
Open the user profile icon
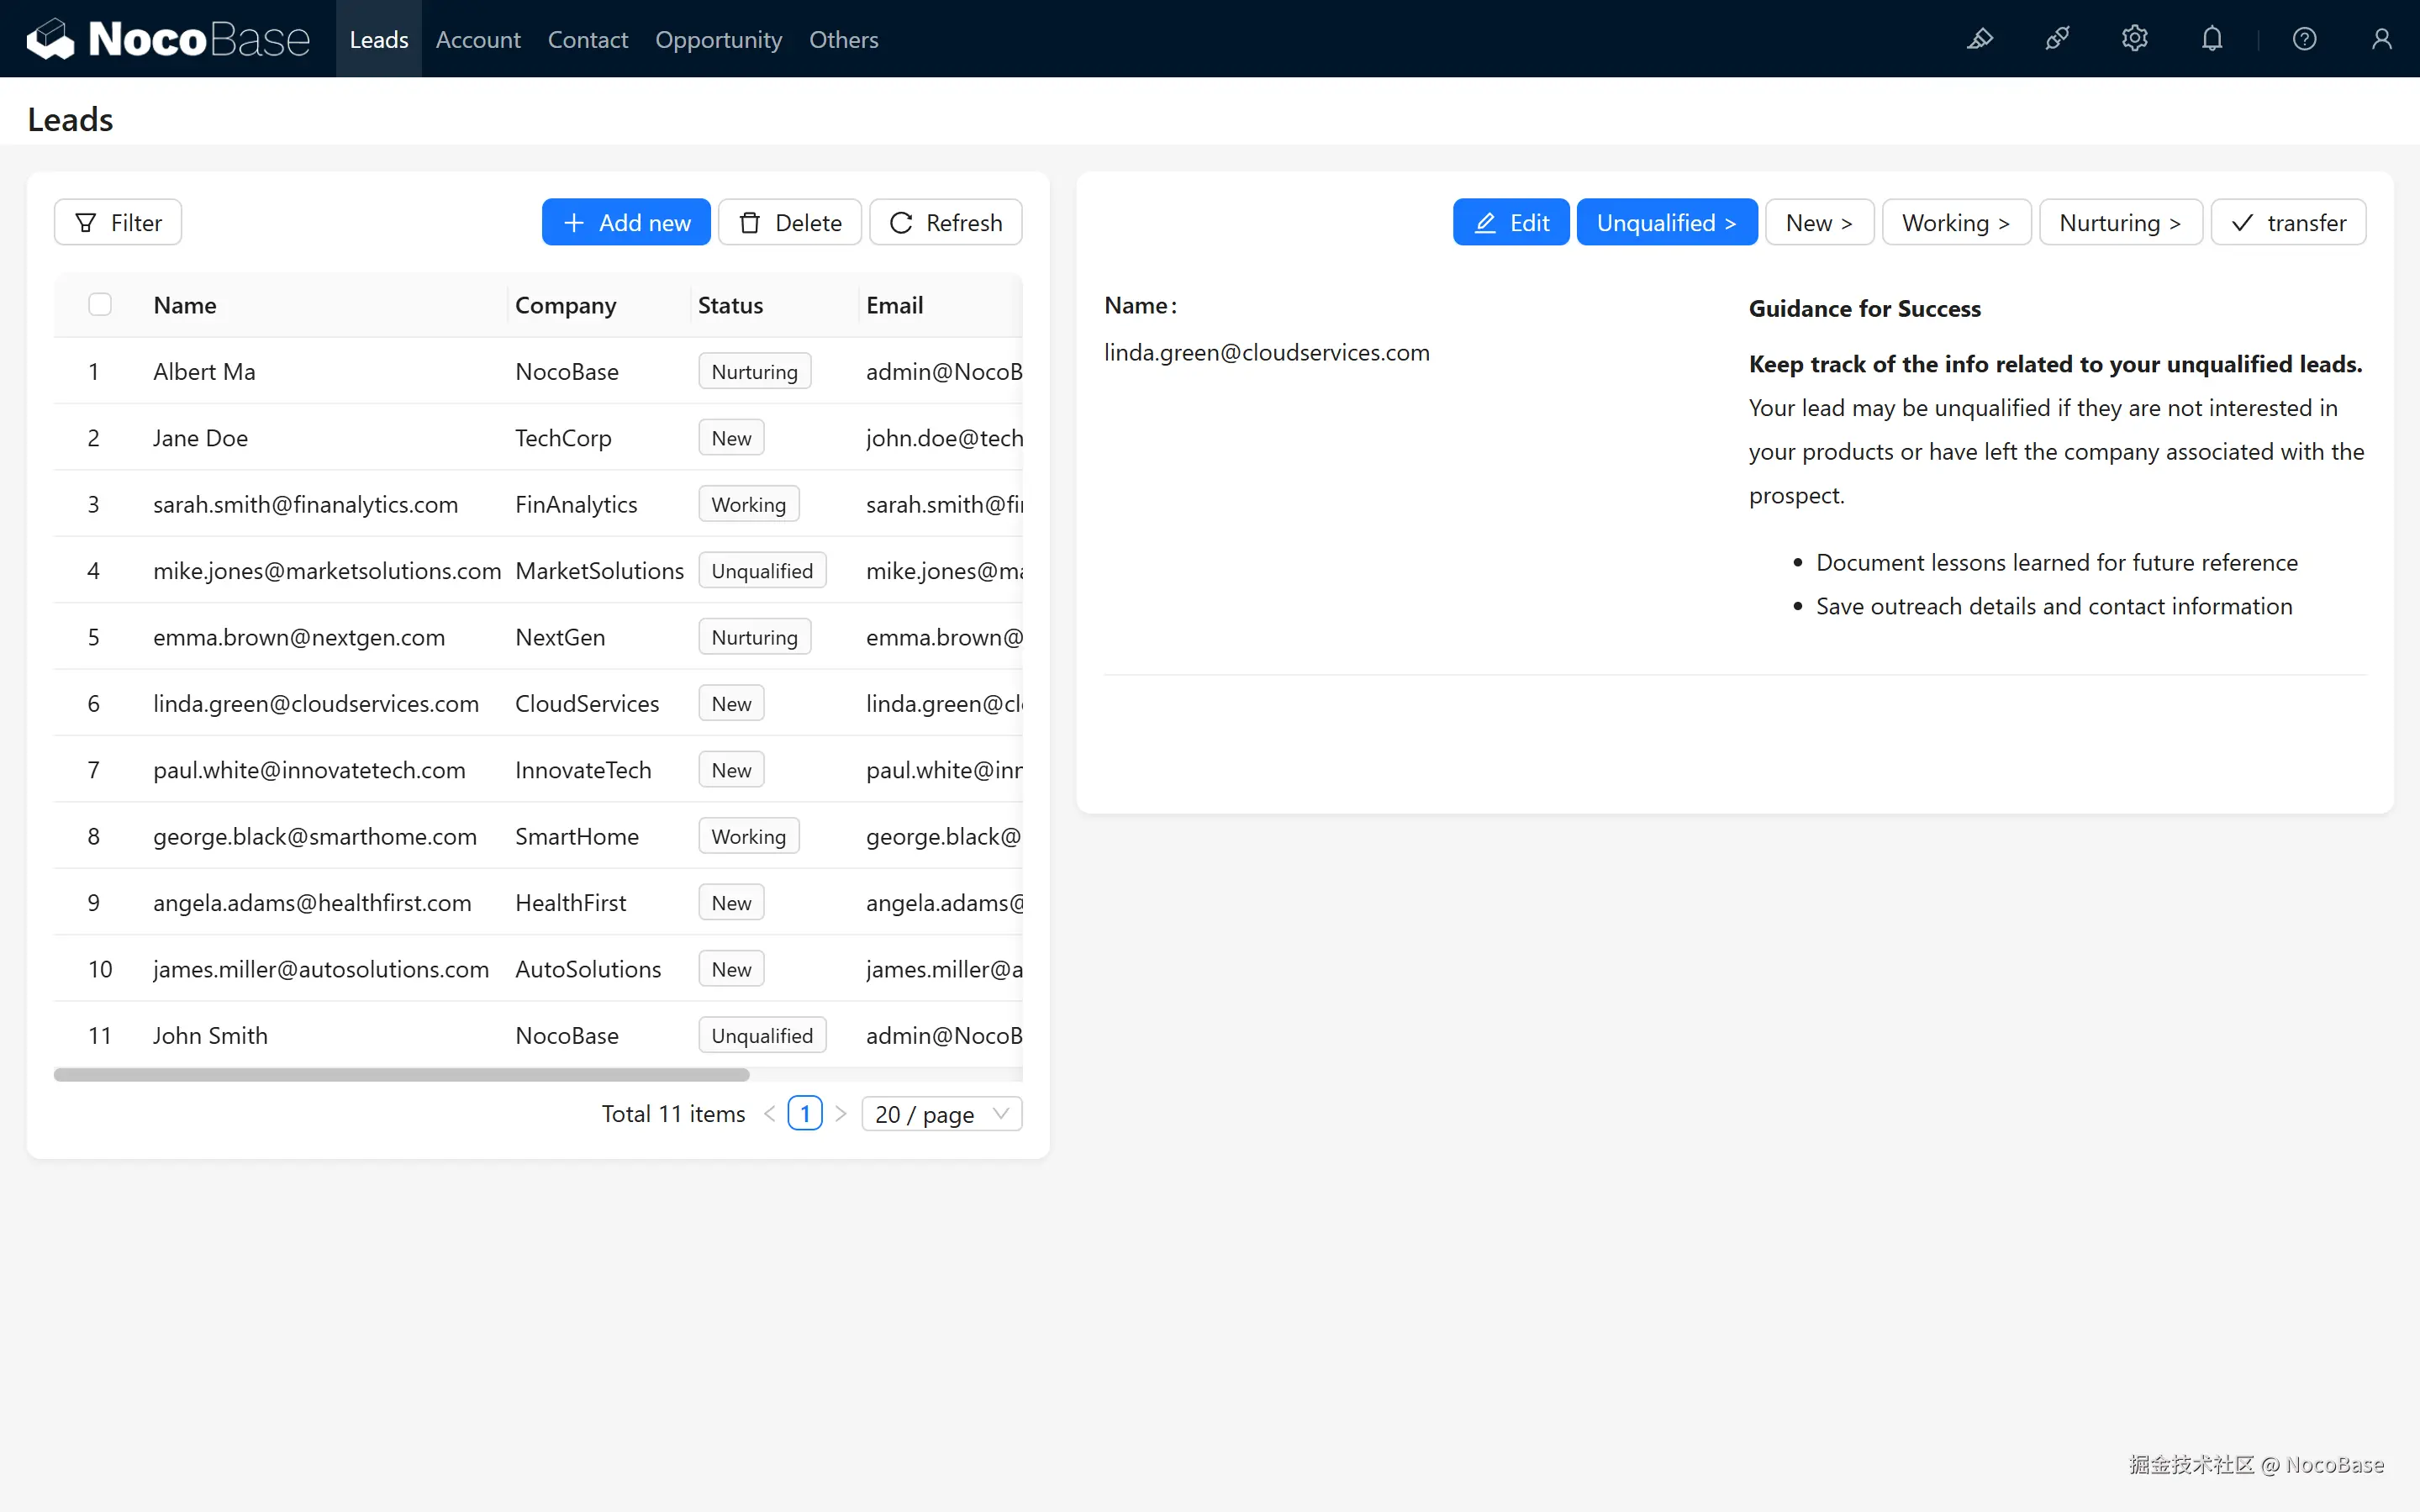2381,39
